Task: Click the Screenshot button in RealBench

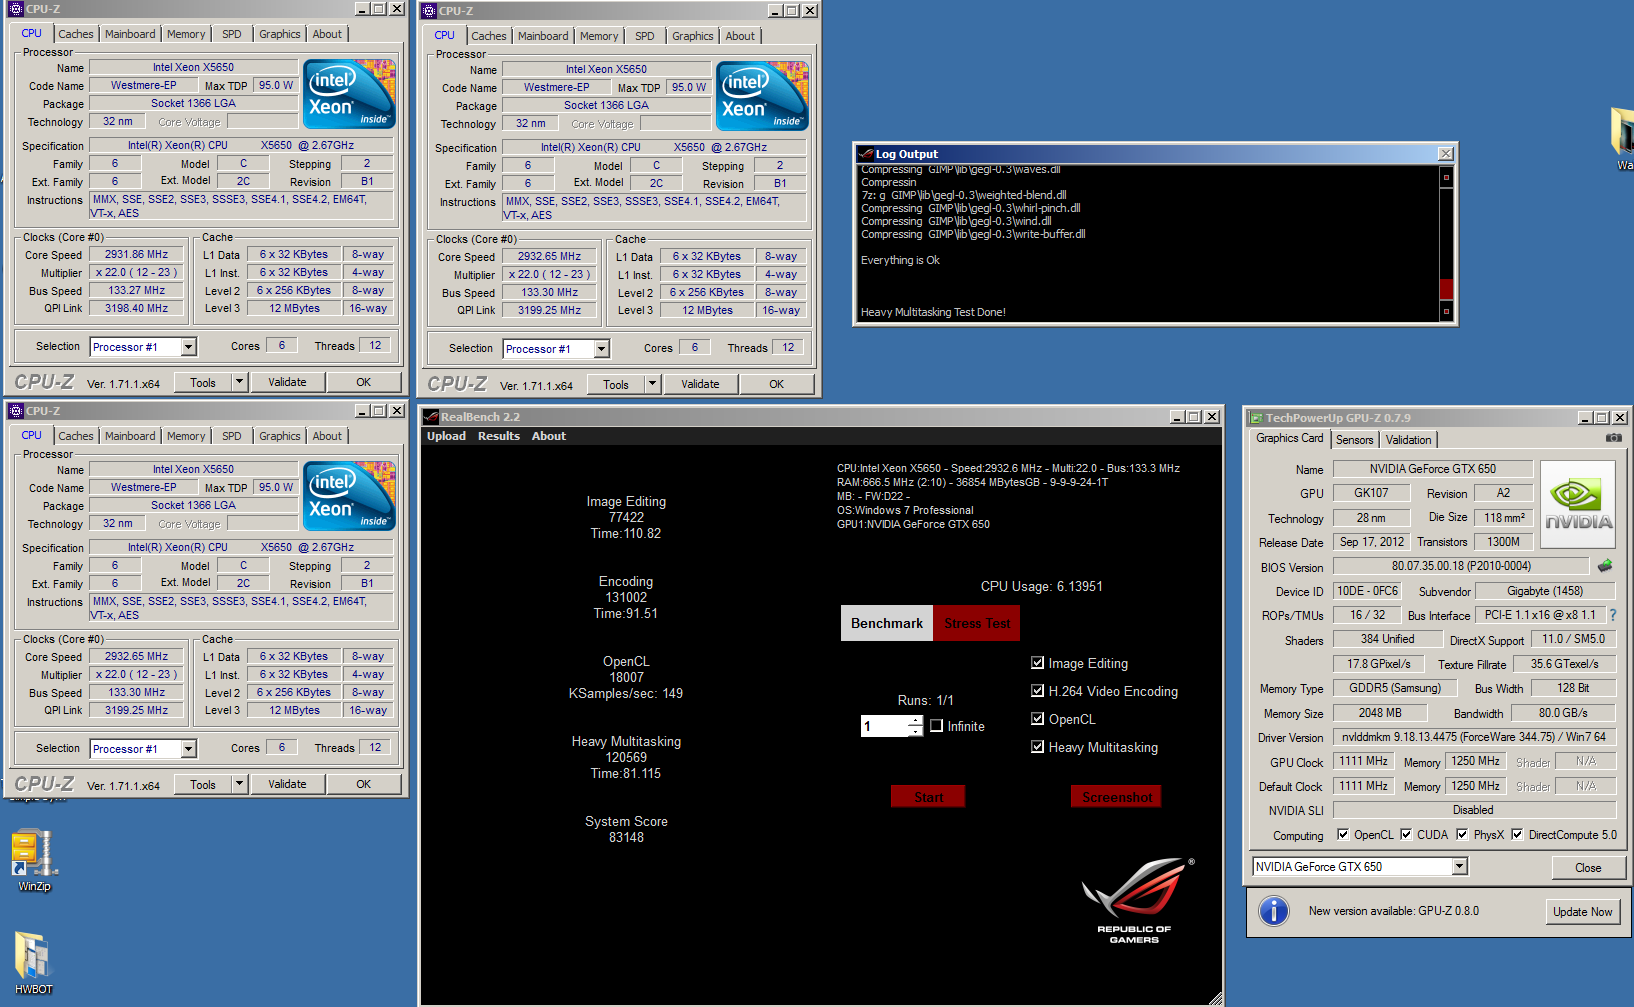Action: click(x=1116, y=797)
